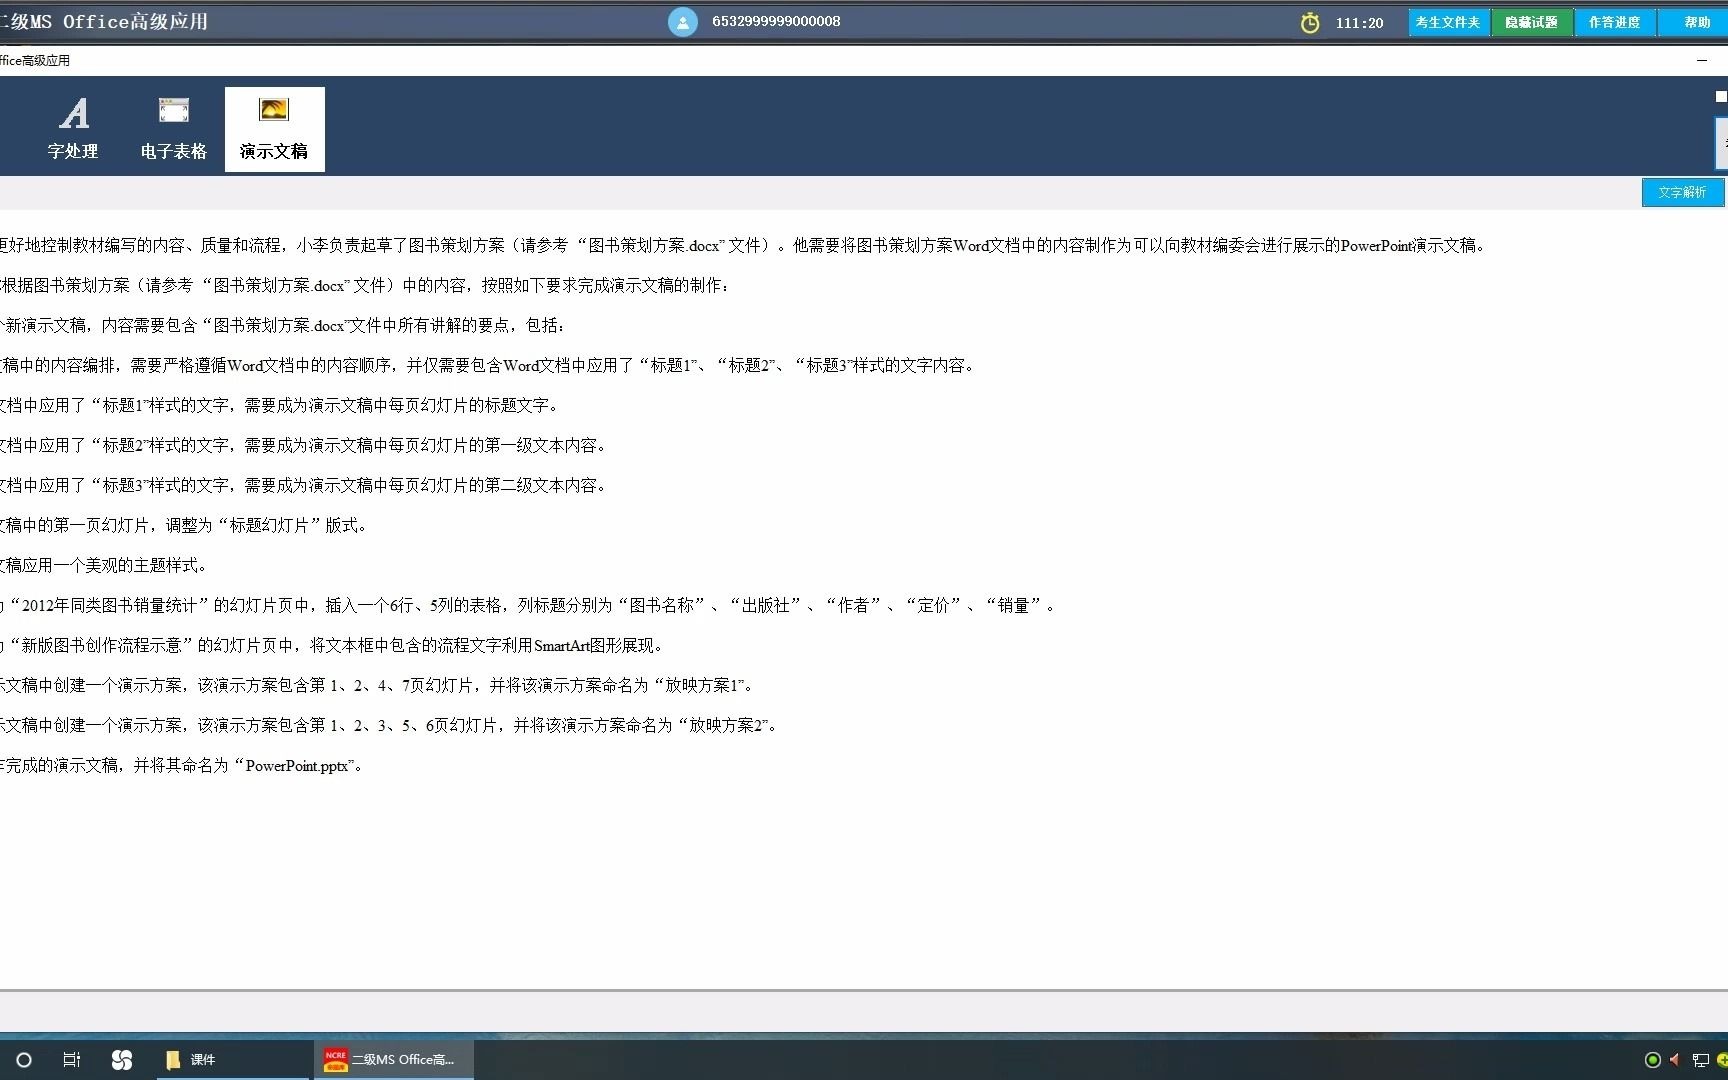1728x1080 pixels.
Task: Click the 帮助 help button
Action: click(1693, 21)
